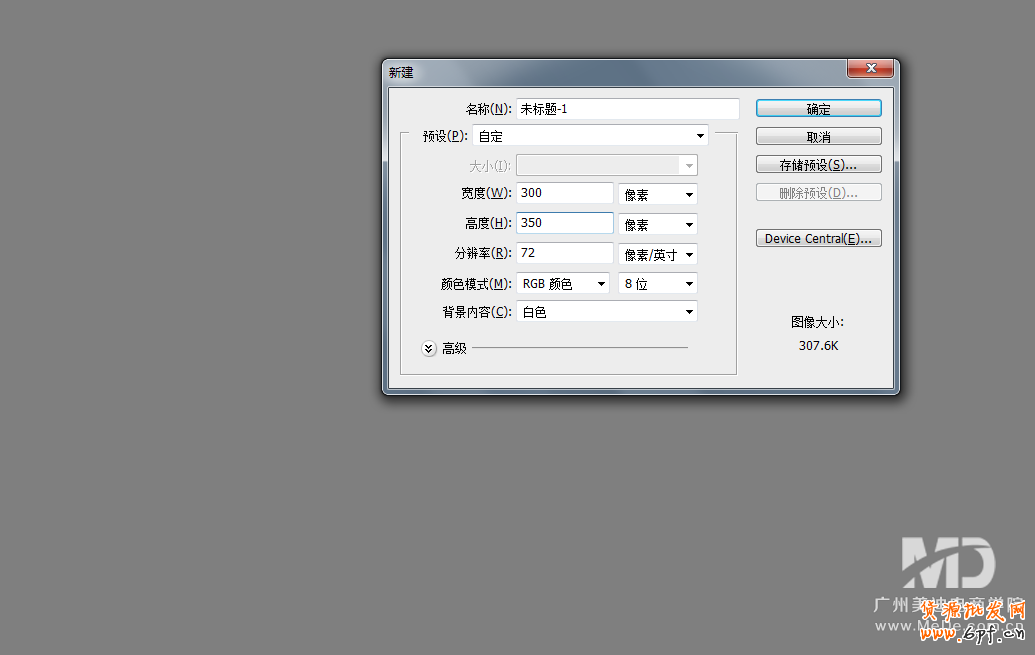Click the 高度 height value field

pyautogui.click(x=564, y=223)
